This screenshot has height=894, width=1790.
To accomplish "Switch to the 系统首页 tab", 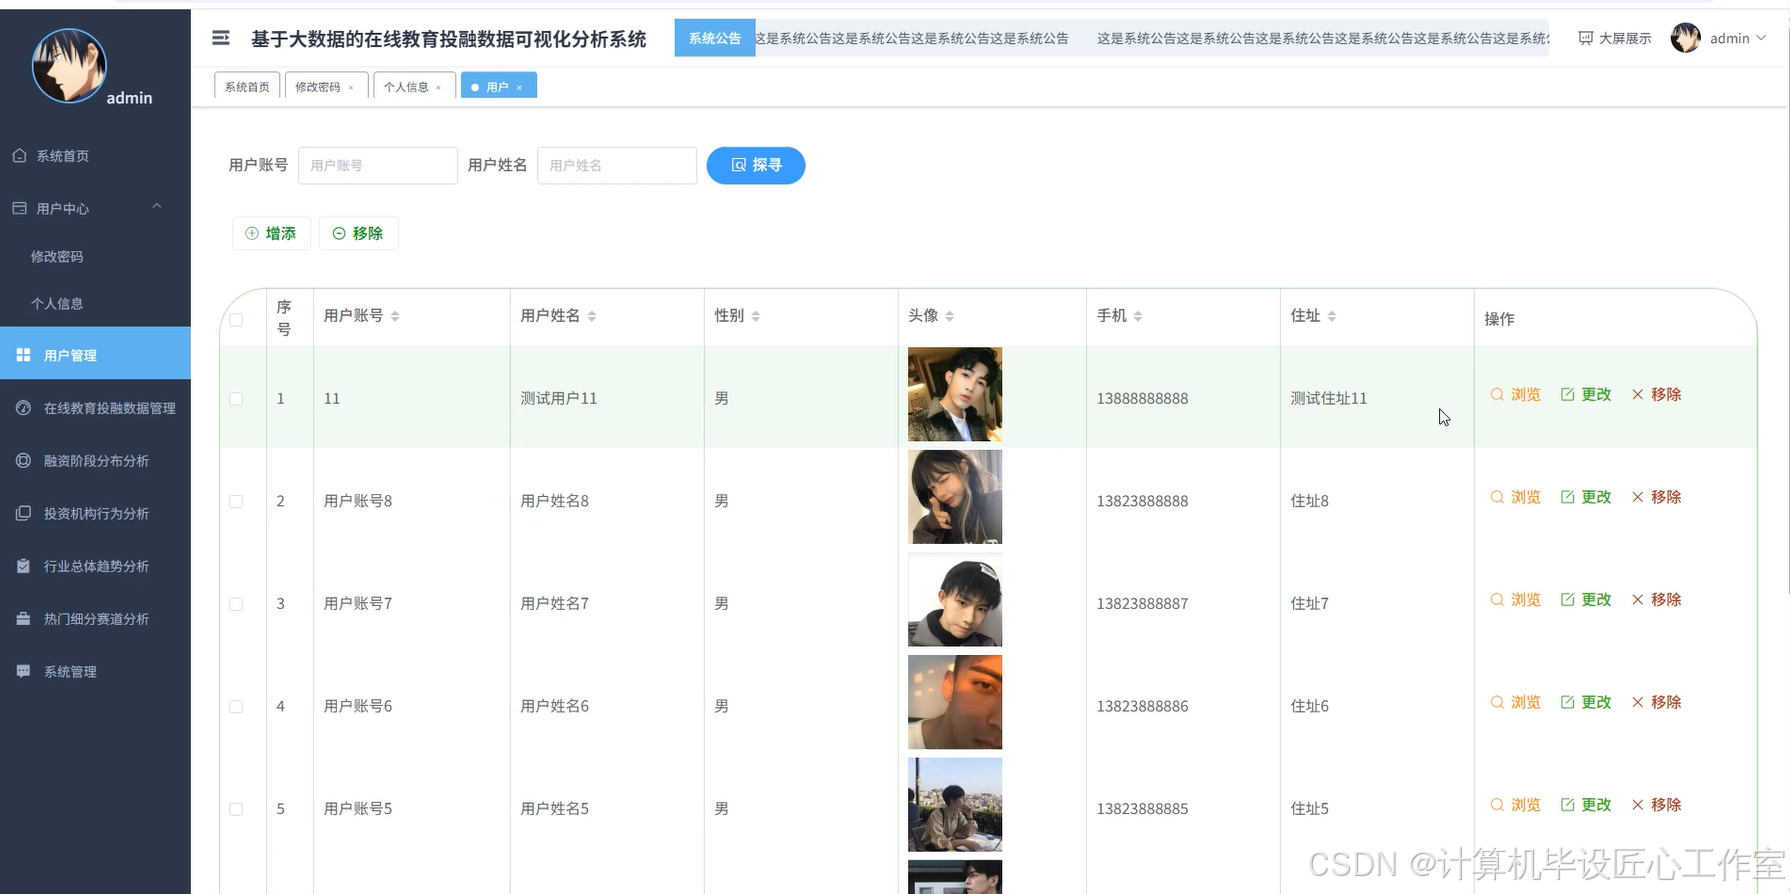I will point(247,87).
